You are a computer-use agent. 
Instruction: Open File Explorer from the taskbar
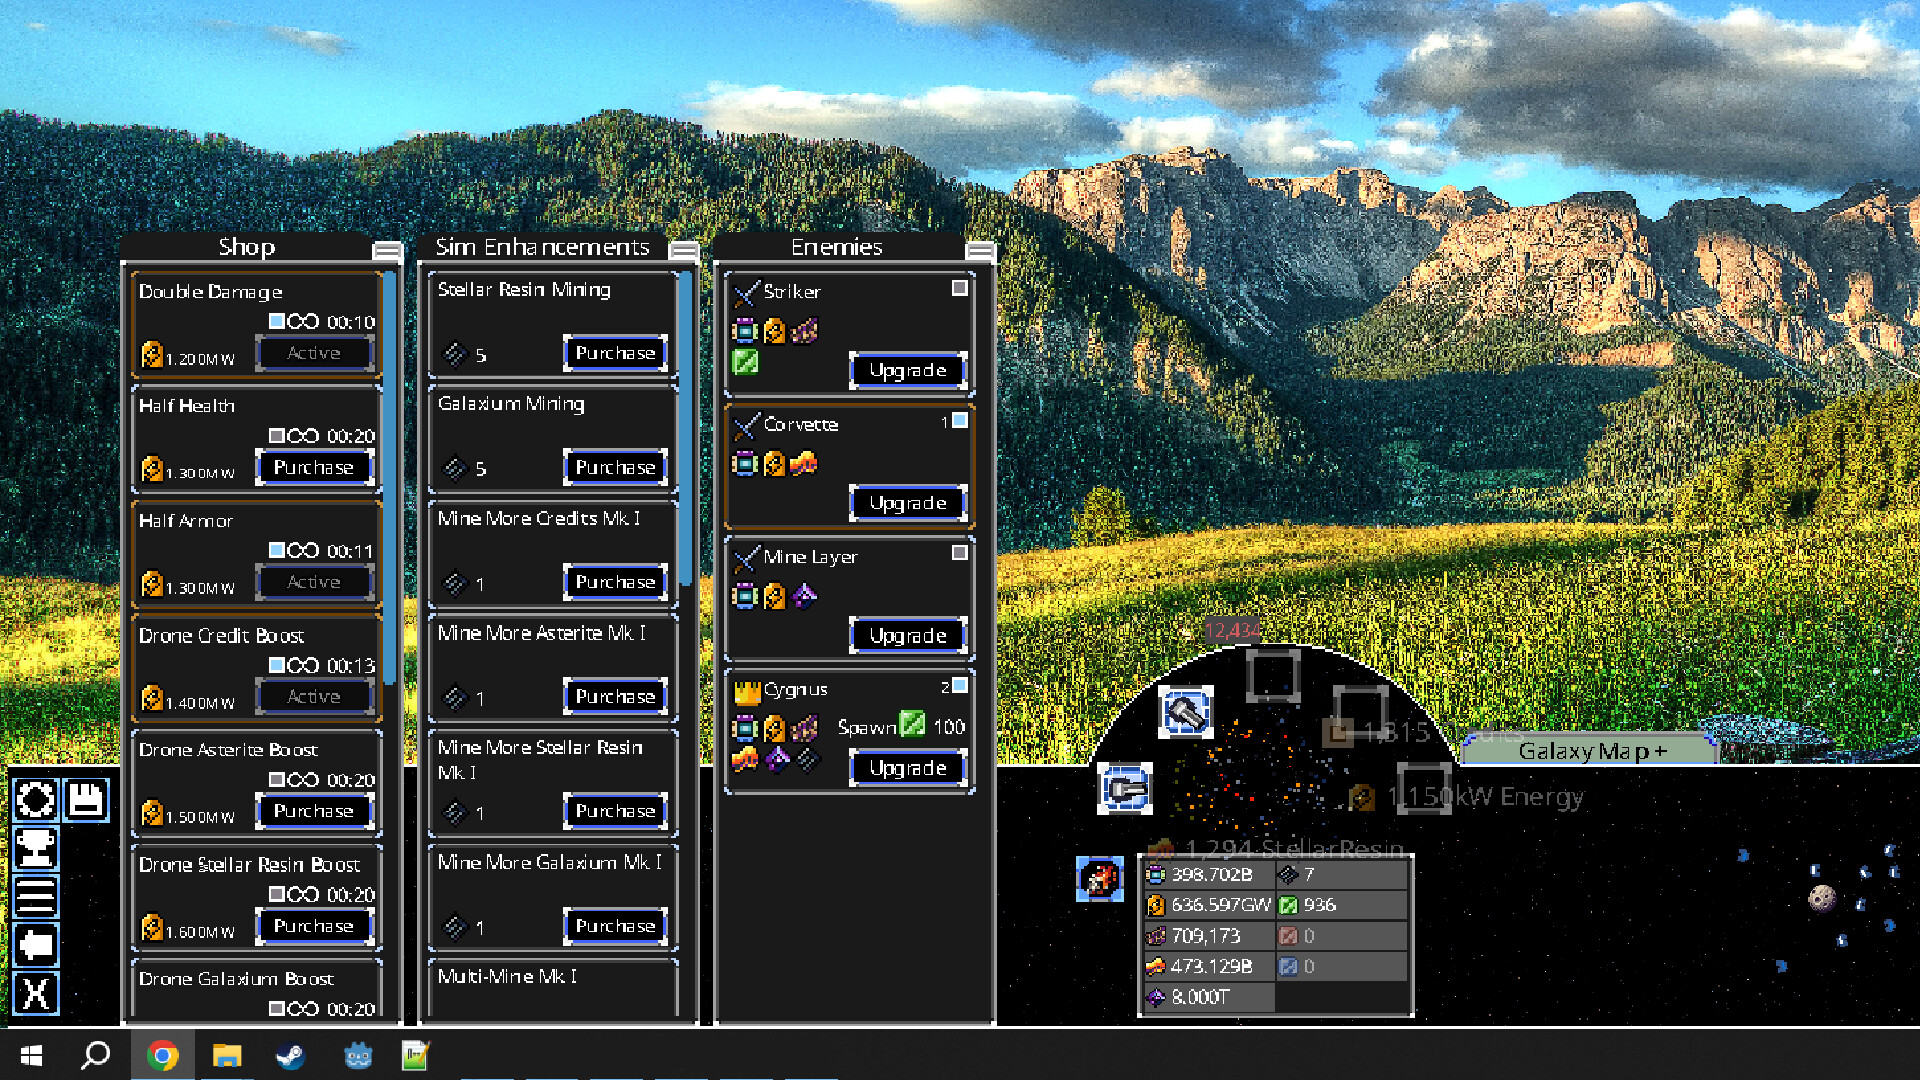[227, 1055]
